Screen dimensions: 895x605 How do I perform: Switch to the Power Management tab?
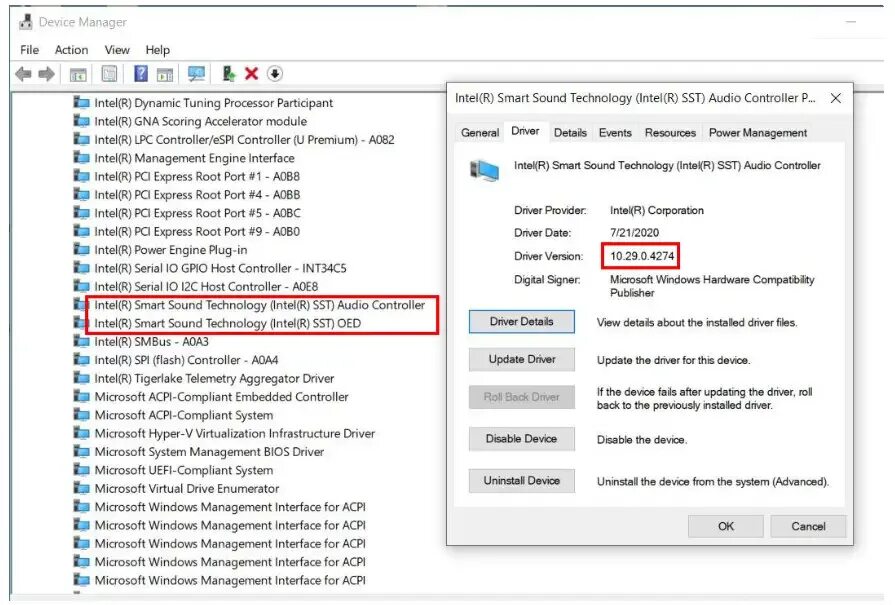point(757,132)
